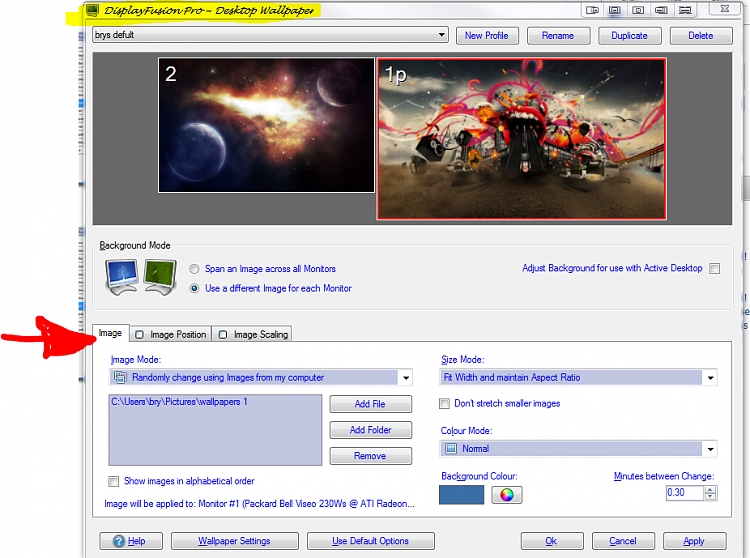Toggle checkbox on Image Scaling tab
The image size is (750, 558).
223,335
